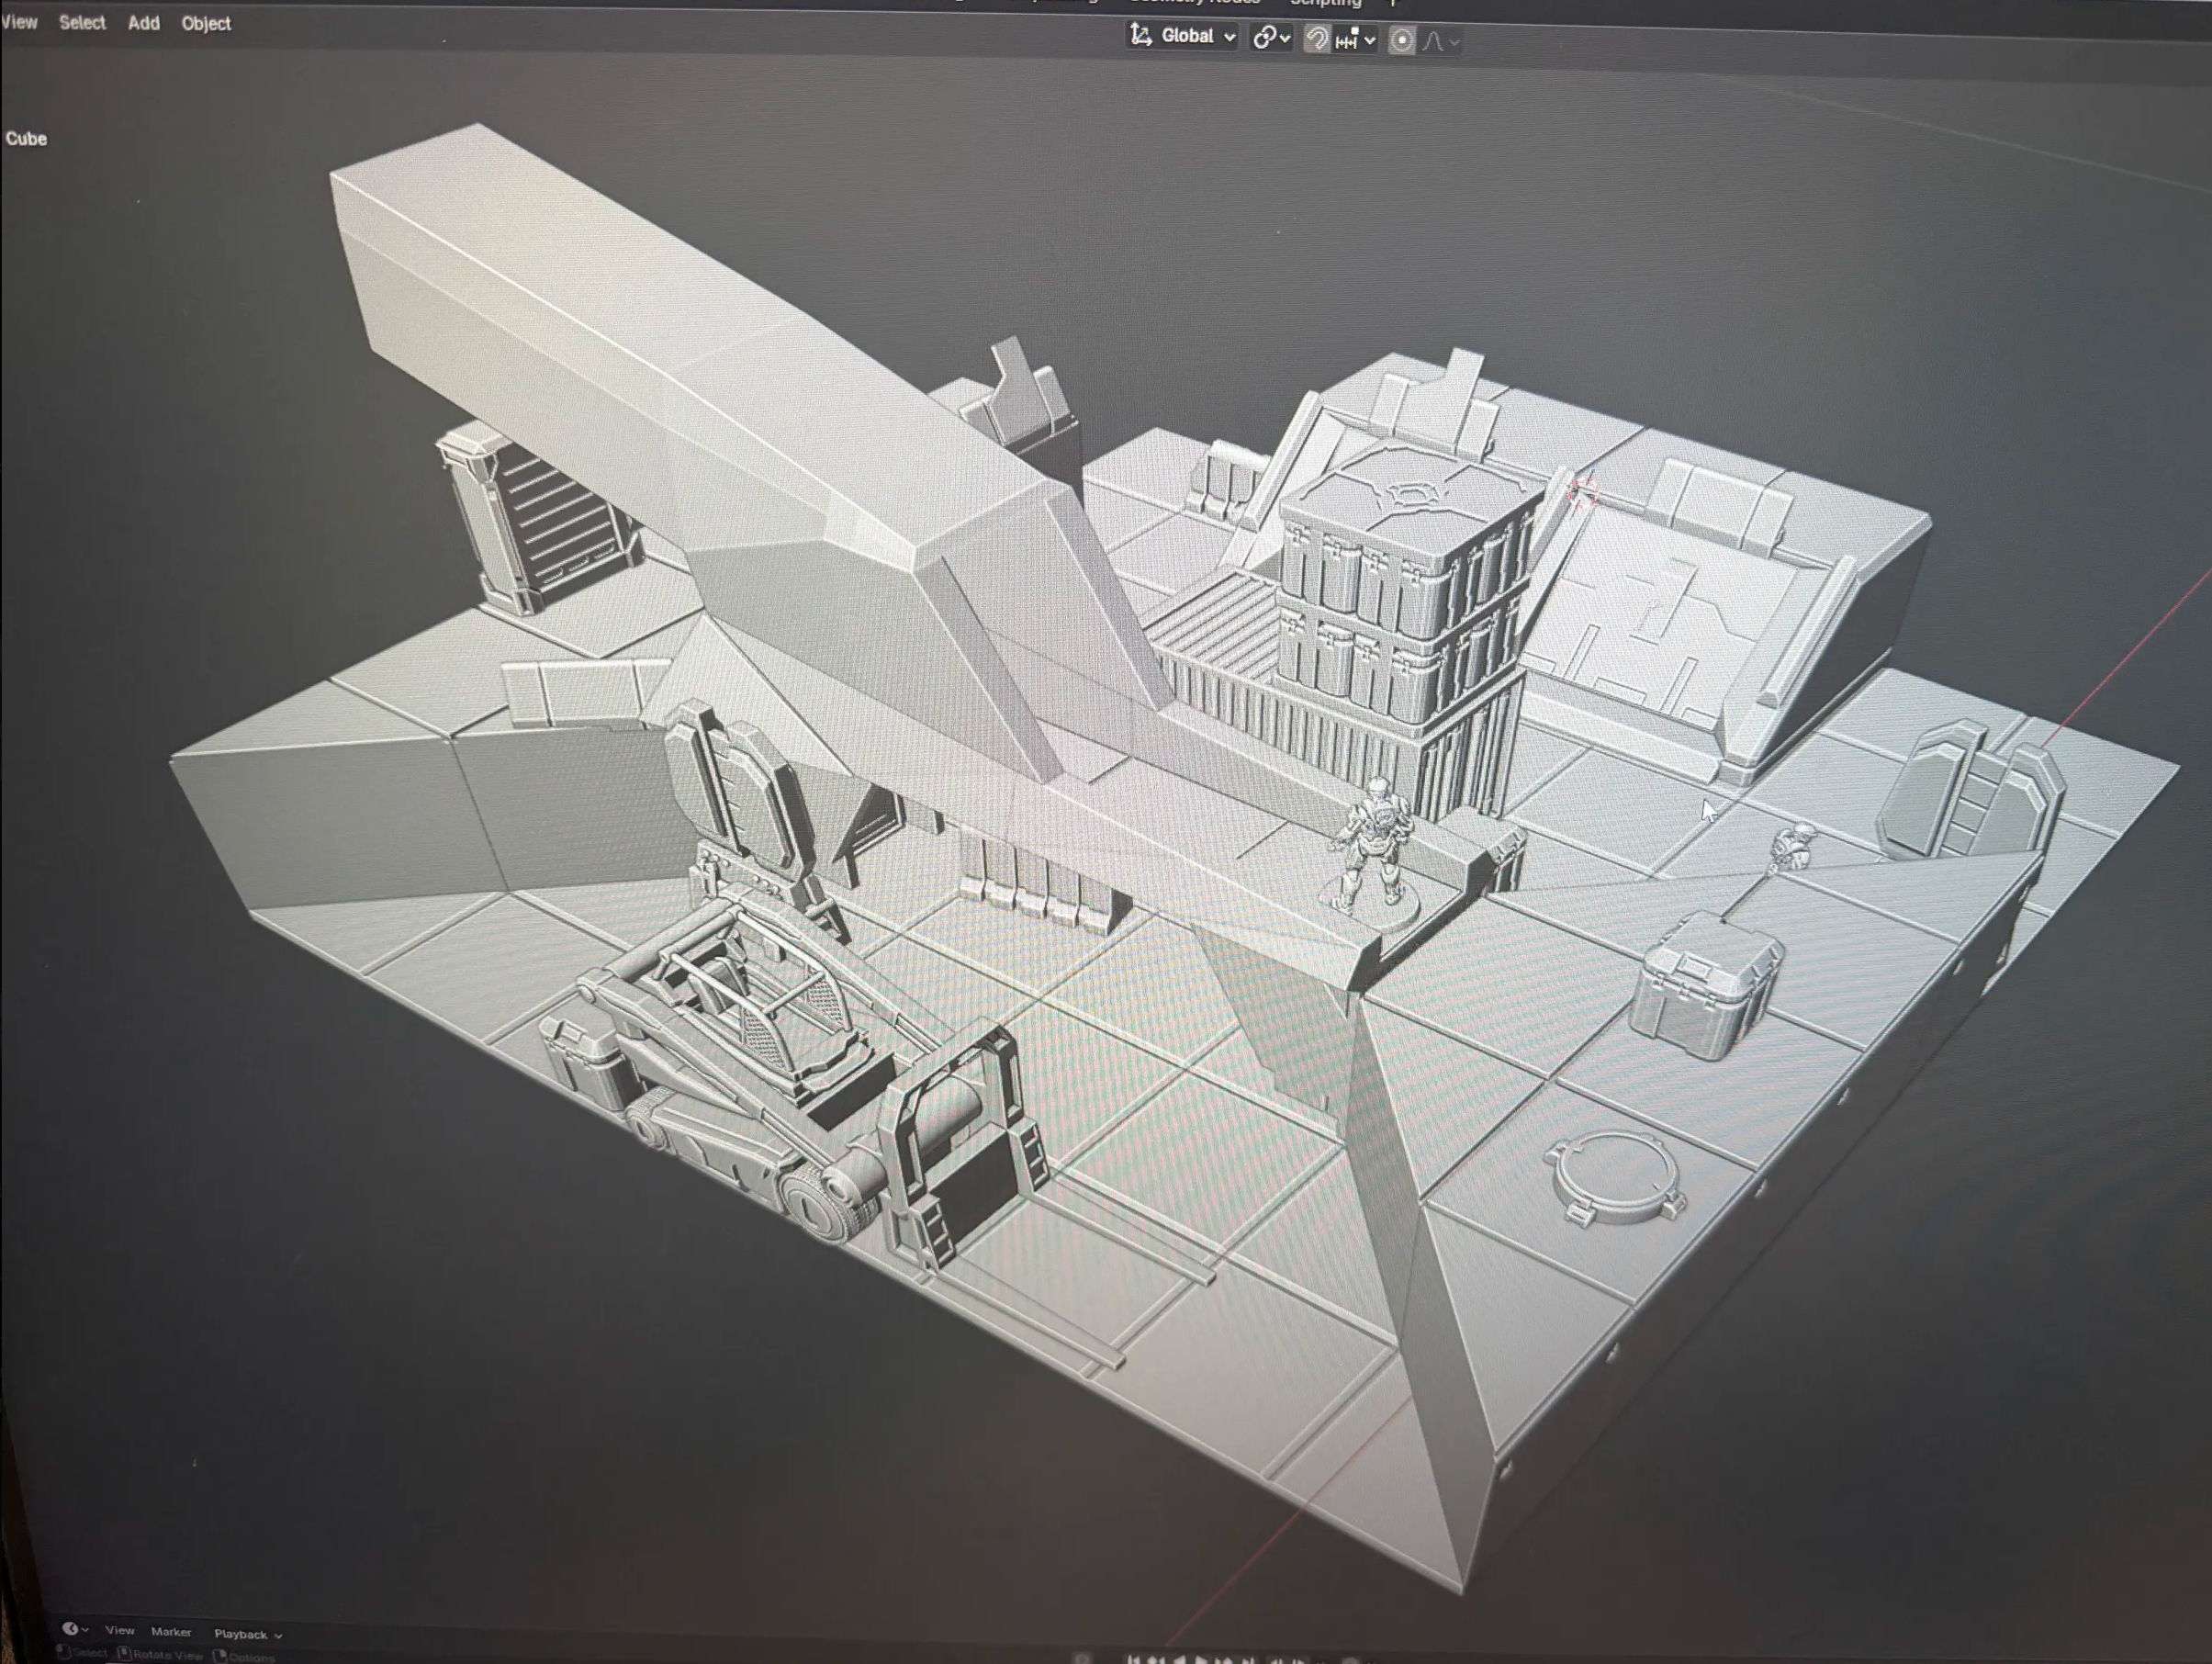Viewport: 2212px width, 1664px height.
Task: Toggle proportional editing
Action: coord(1402,41)
